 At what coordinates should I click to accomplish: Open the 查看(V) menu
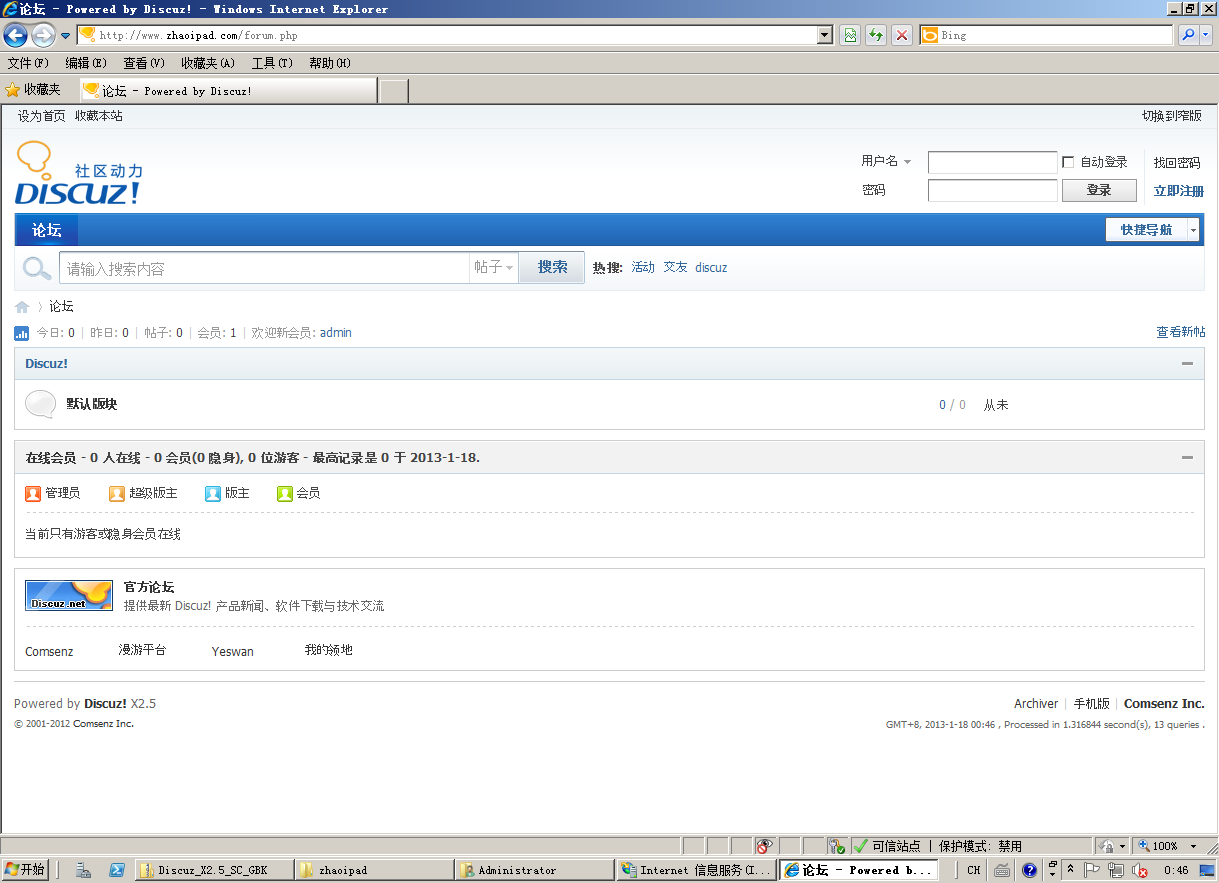144,63
